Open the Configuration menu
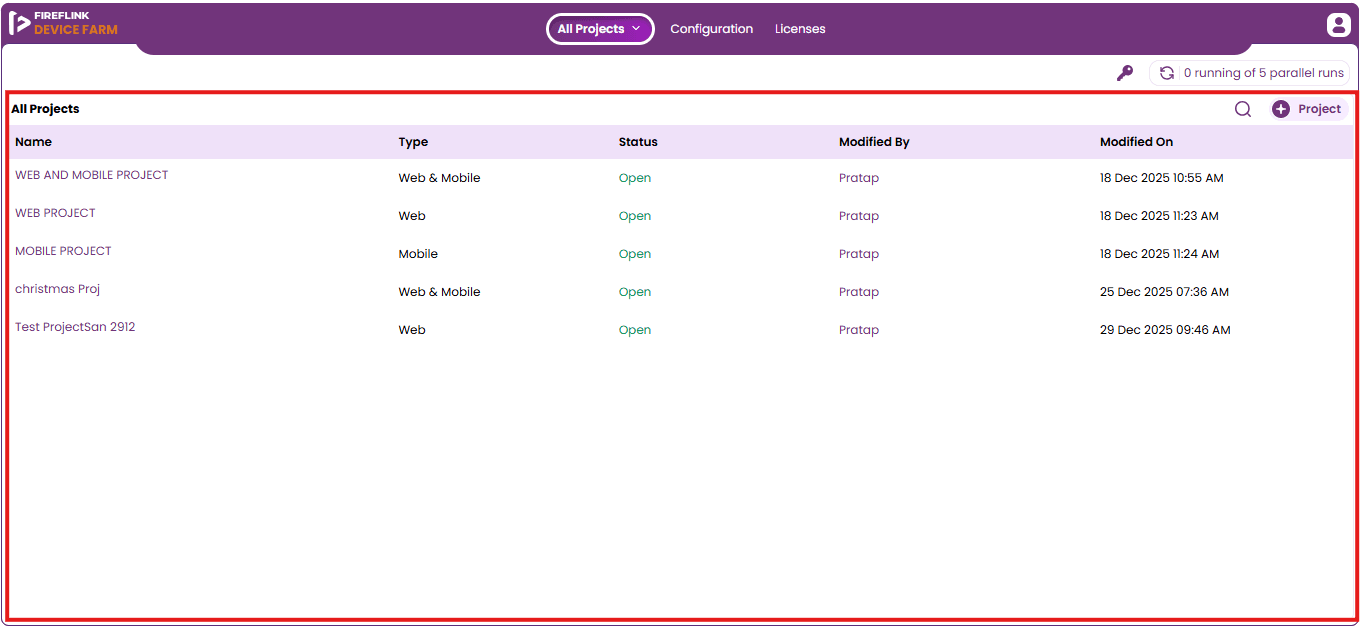Image resolution: width=1362 pixels, height=628 pixels. pyautogui.click(x=712, y=29)
